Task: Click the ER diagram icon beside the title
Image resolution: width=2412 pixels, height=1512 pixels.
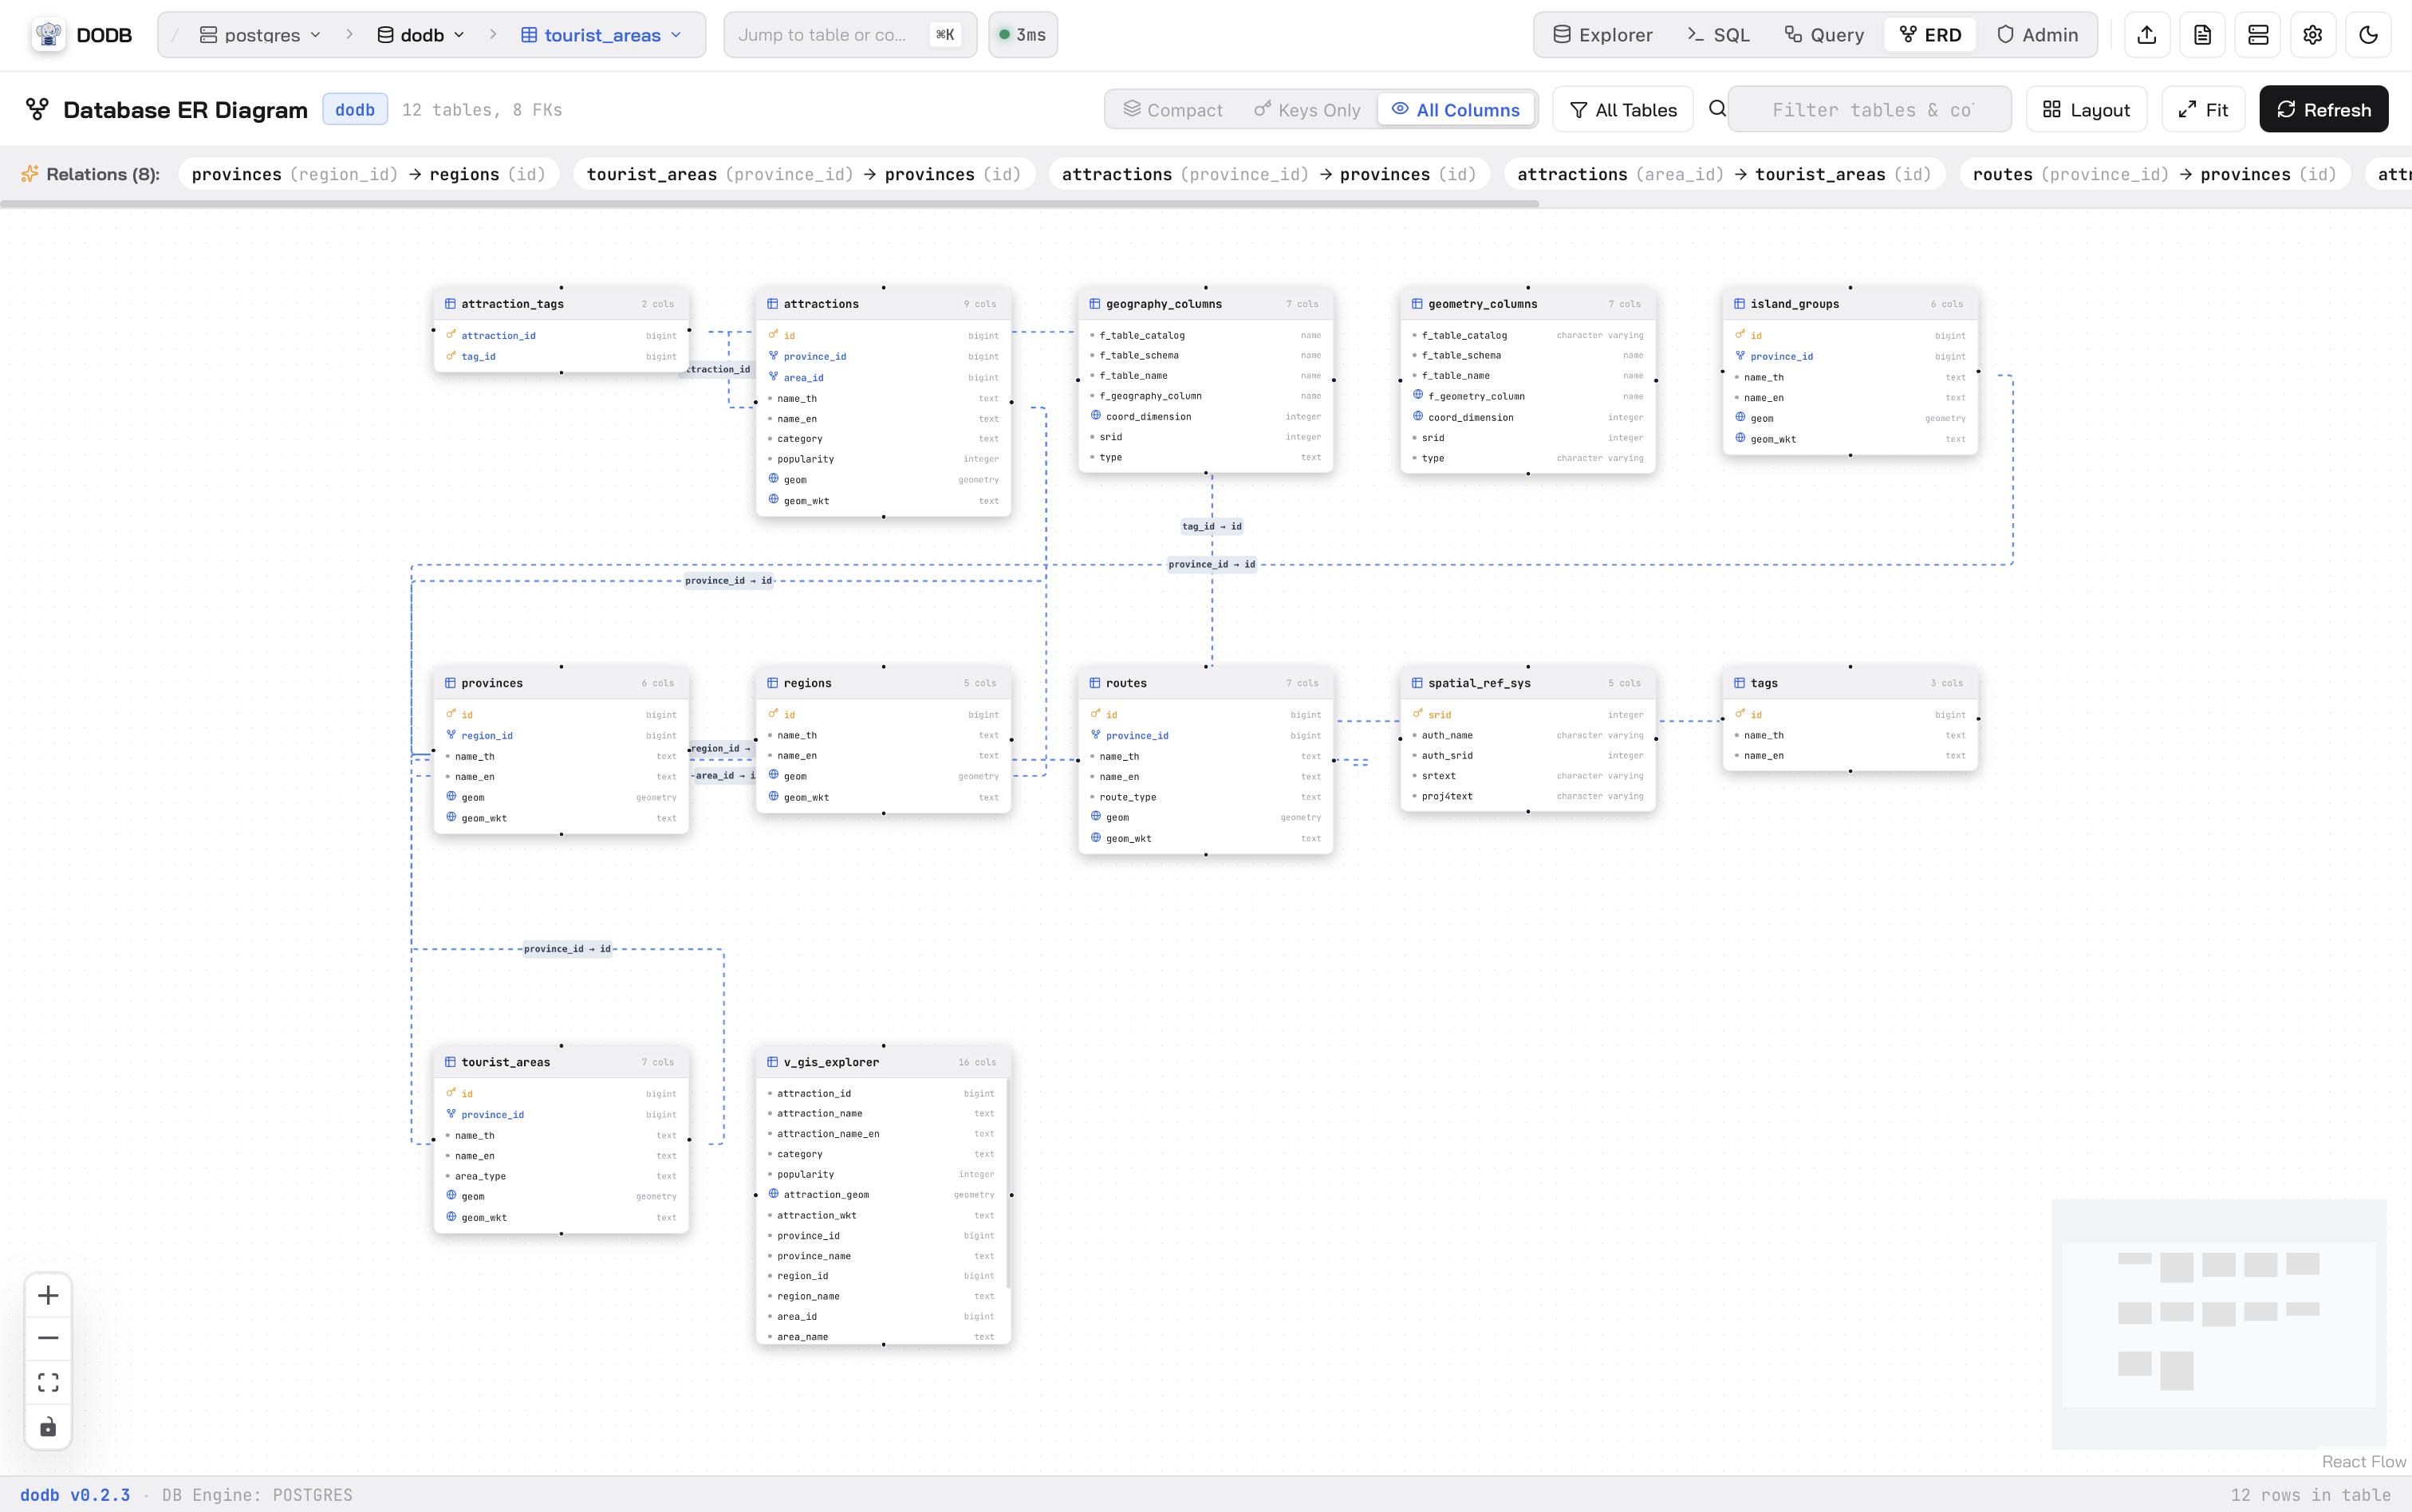Action: (x=38, y=109)
